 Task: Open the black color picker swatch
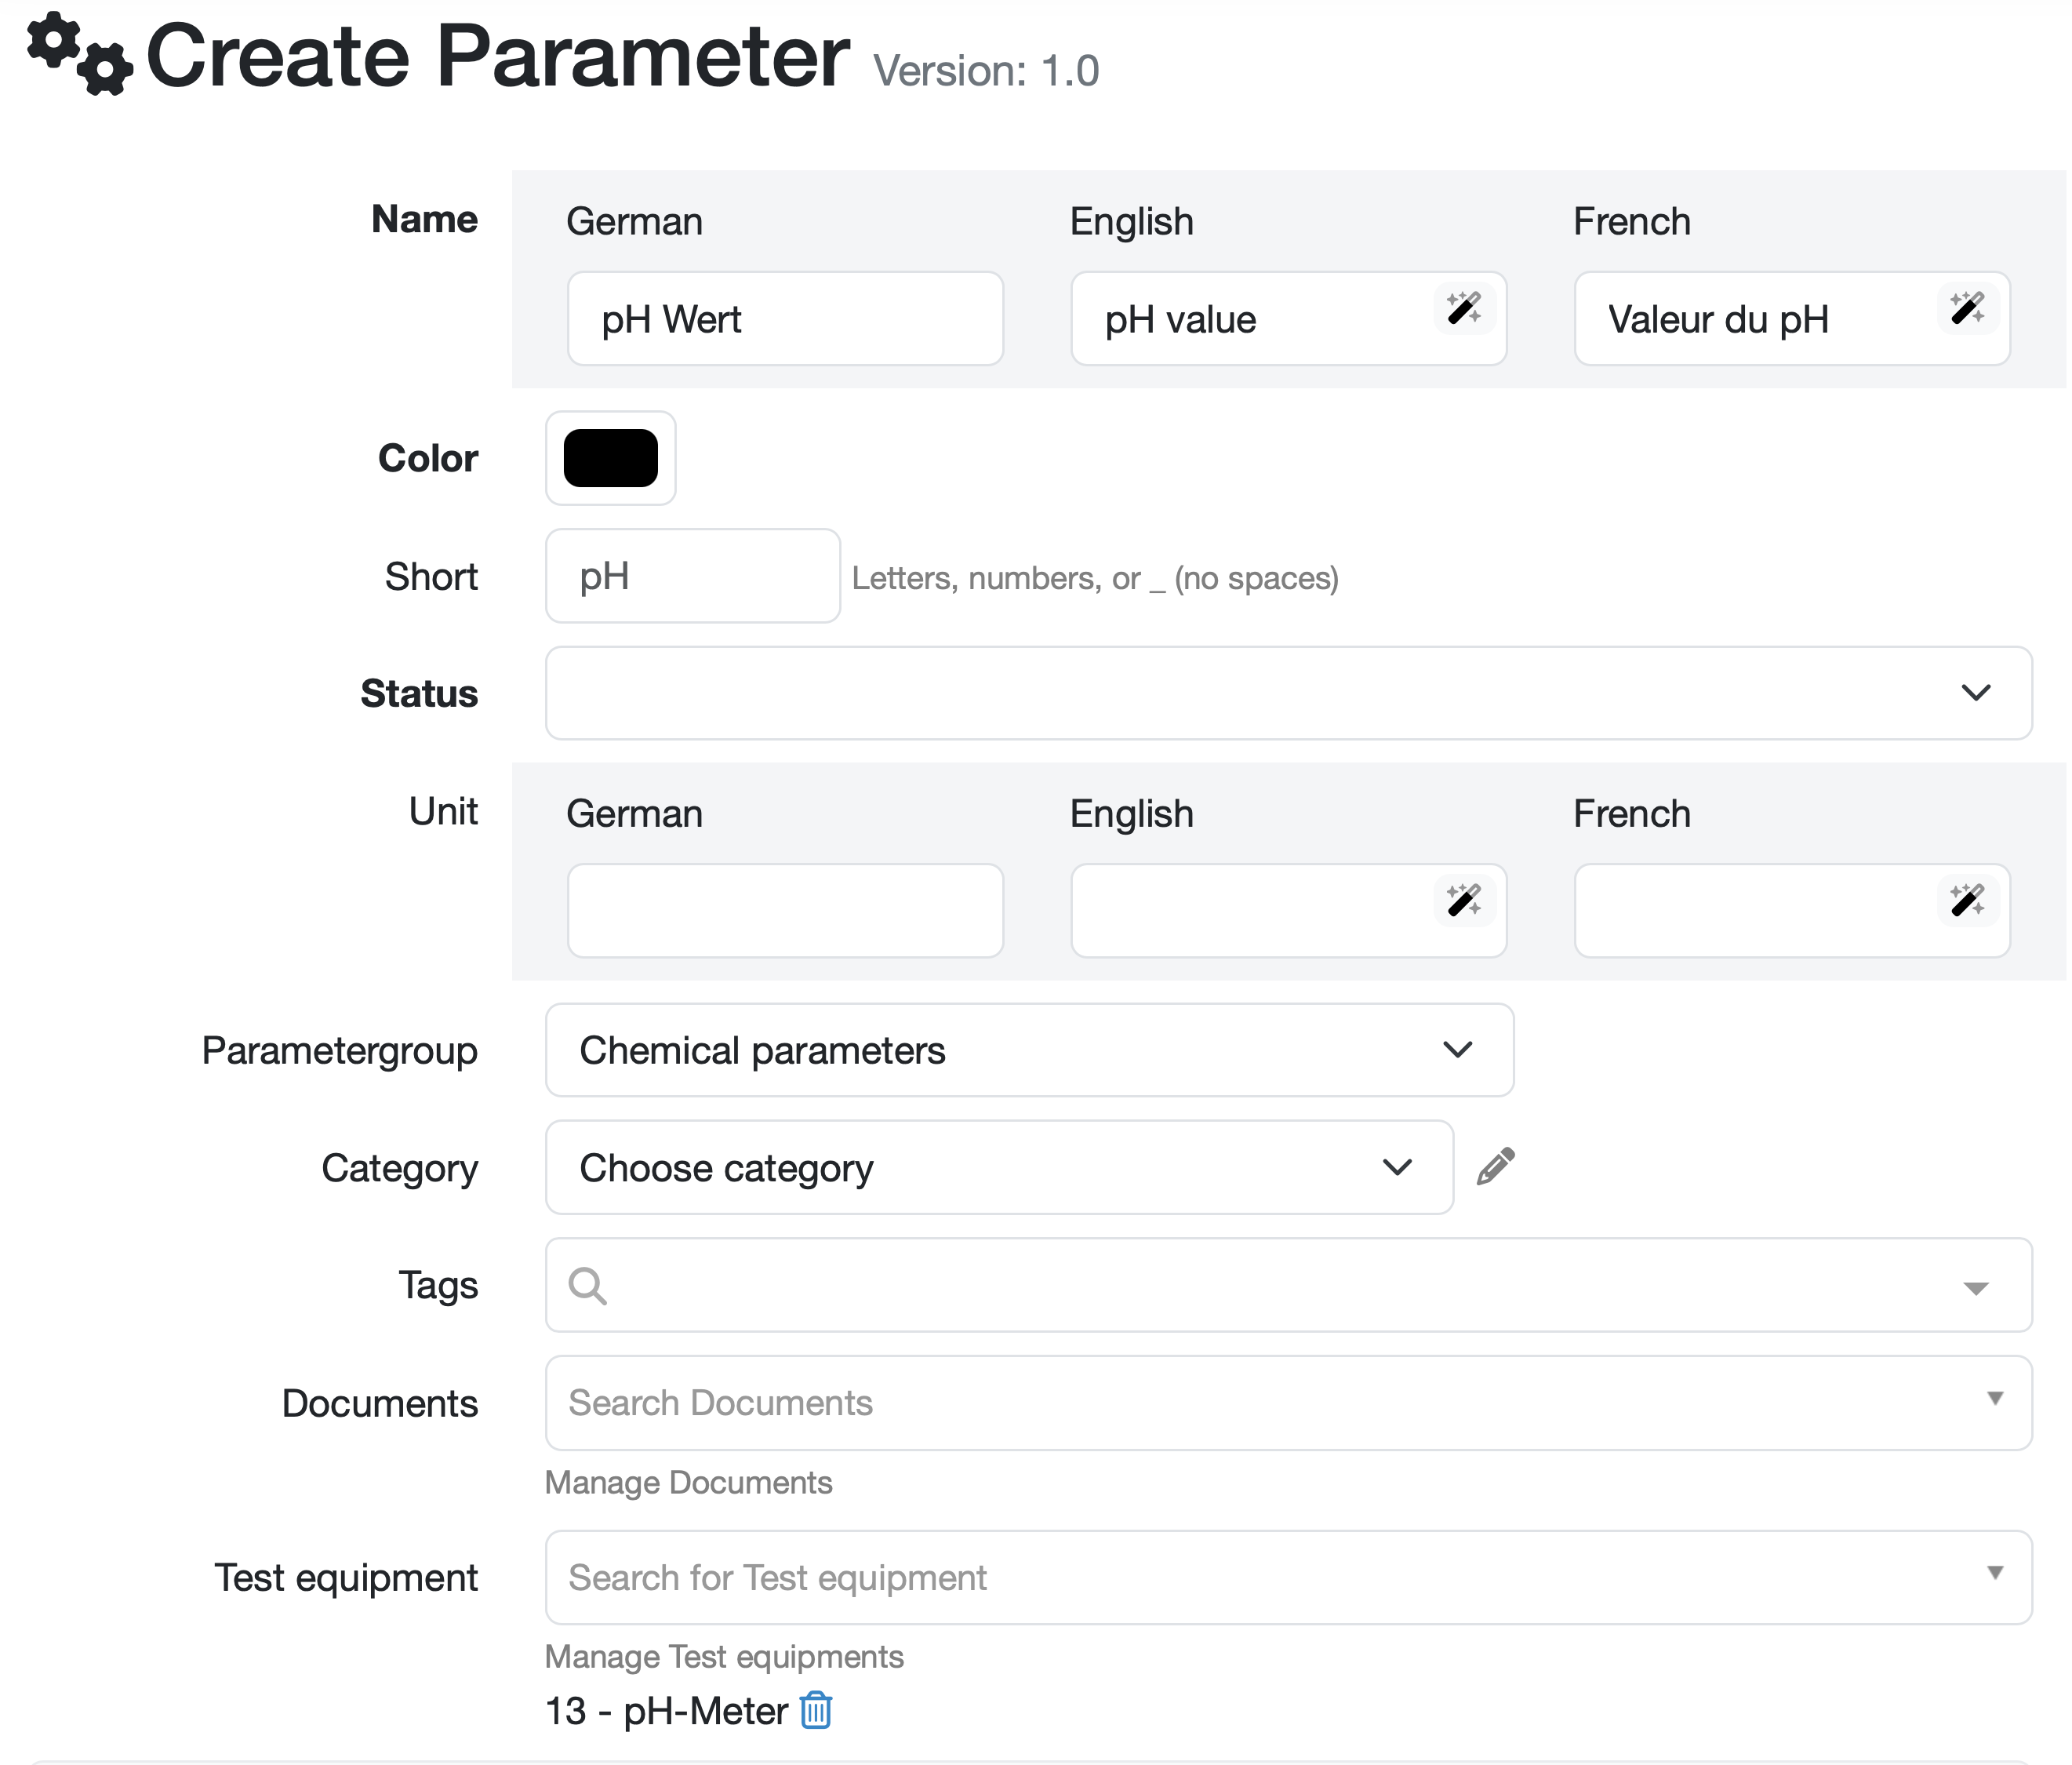coord(610,458)
